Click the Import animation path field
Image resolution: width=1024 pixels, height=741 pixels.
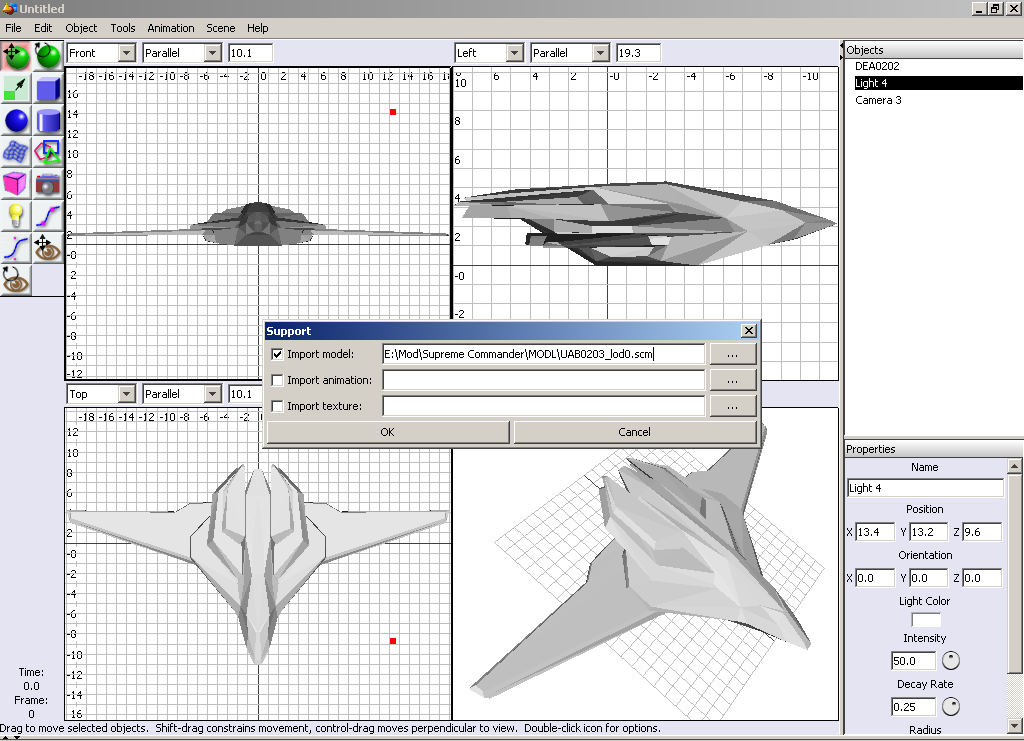click(x=543, y=380)
